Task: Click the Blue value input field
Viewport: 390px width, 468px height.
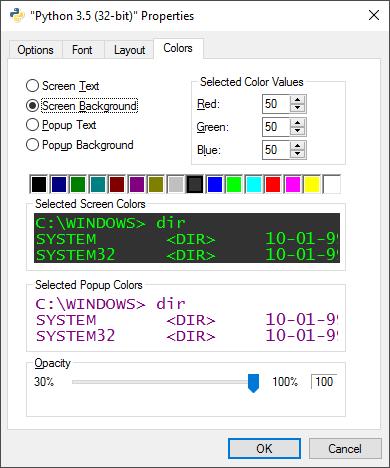Action: (276, 150)
